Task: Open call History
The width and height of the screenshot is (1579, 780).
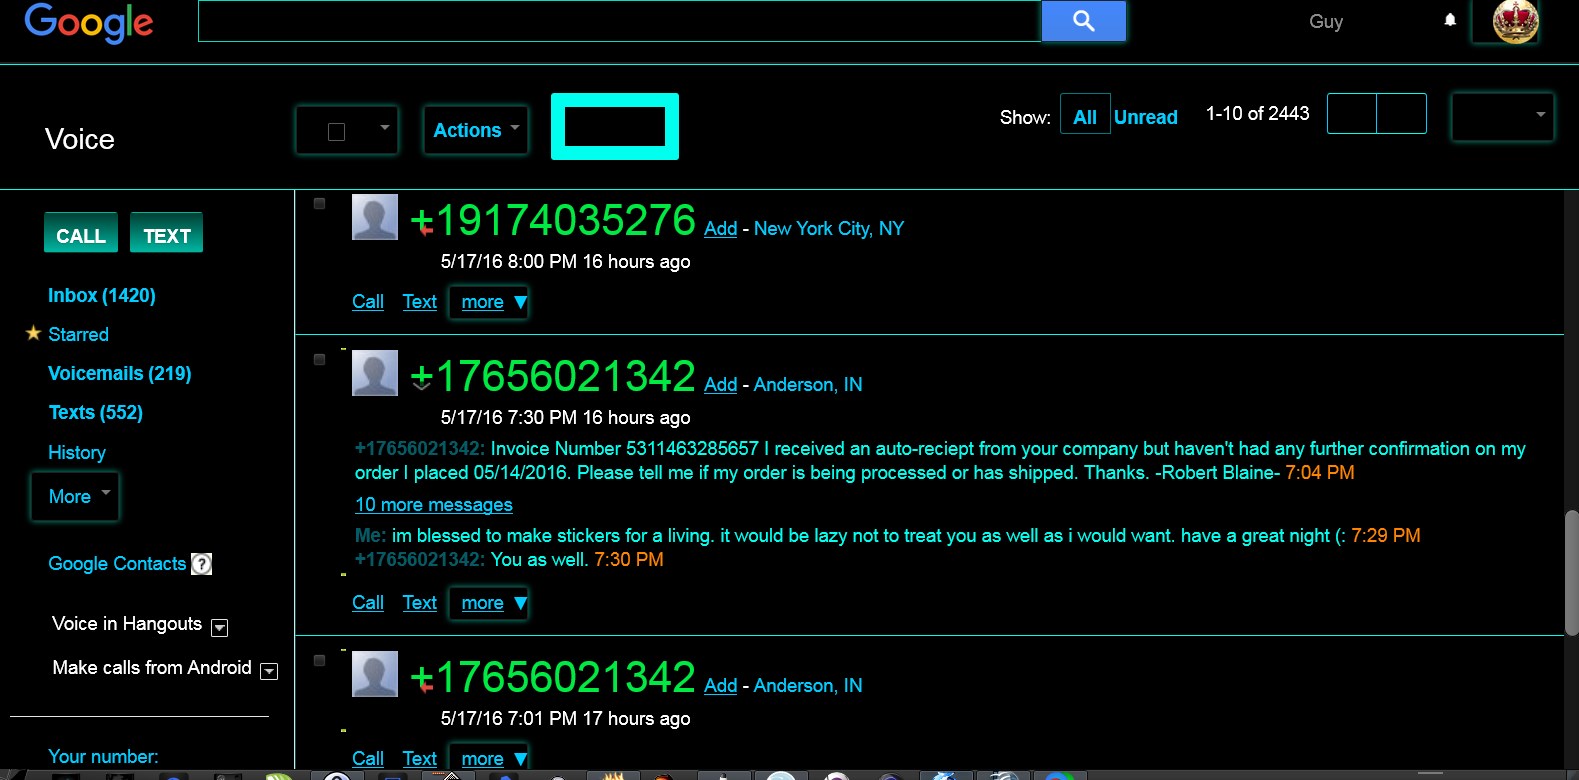Action: click(x=77, y=452)
